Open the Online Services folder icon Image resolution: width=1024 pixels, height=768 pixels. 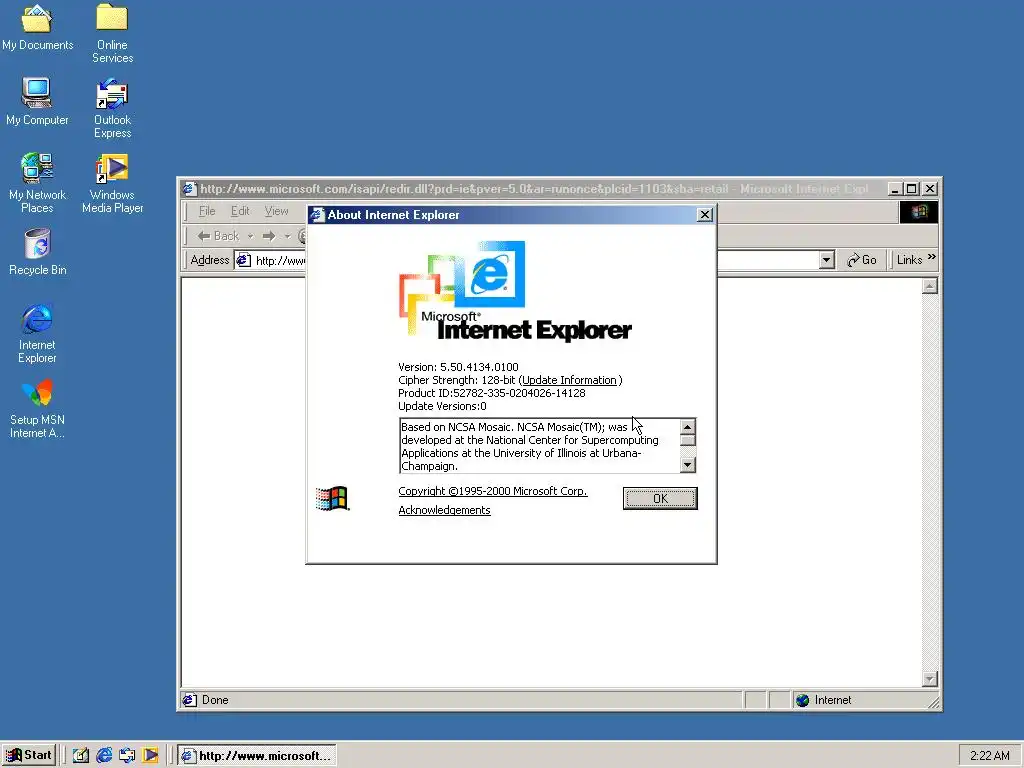pyautogui.click(x=112, y=33)
